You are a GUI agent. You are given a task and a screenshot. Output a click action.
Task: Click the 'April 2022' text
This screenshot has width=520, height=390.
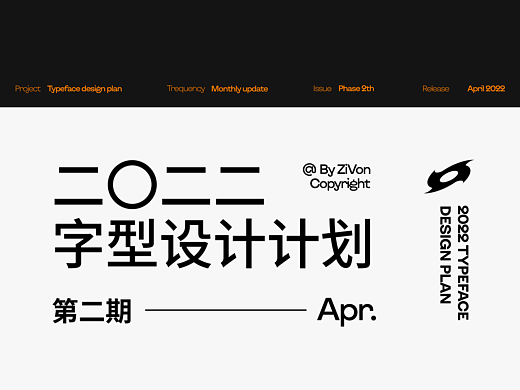486,88
